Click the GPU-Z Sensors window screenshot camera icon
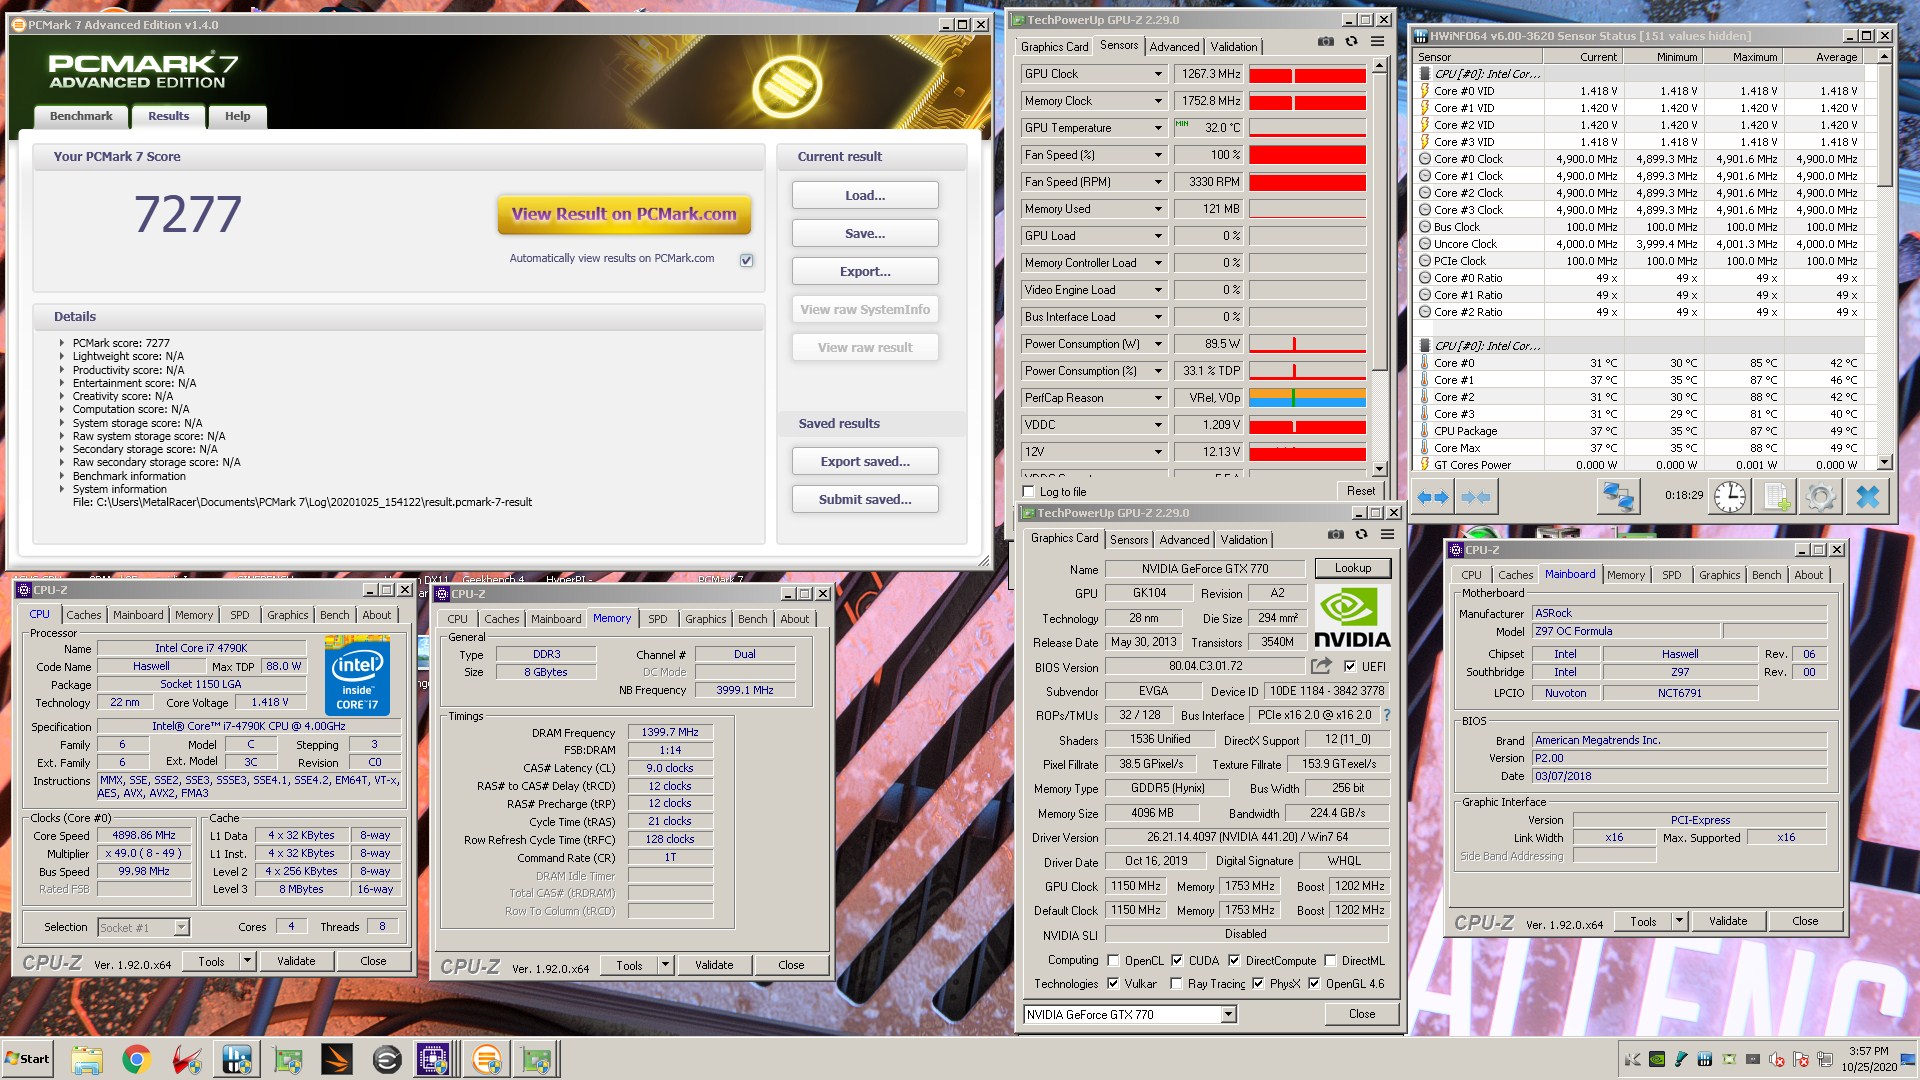Viewport: 1920px width, 1080px height. (x=1325, y=42)
